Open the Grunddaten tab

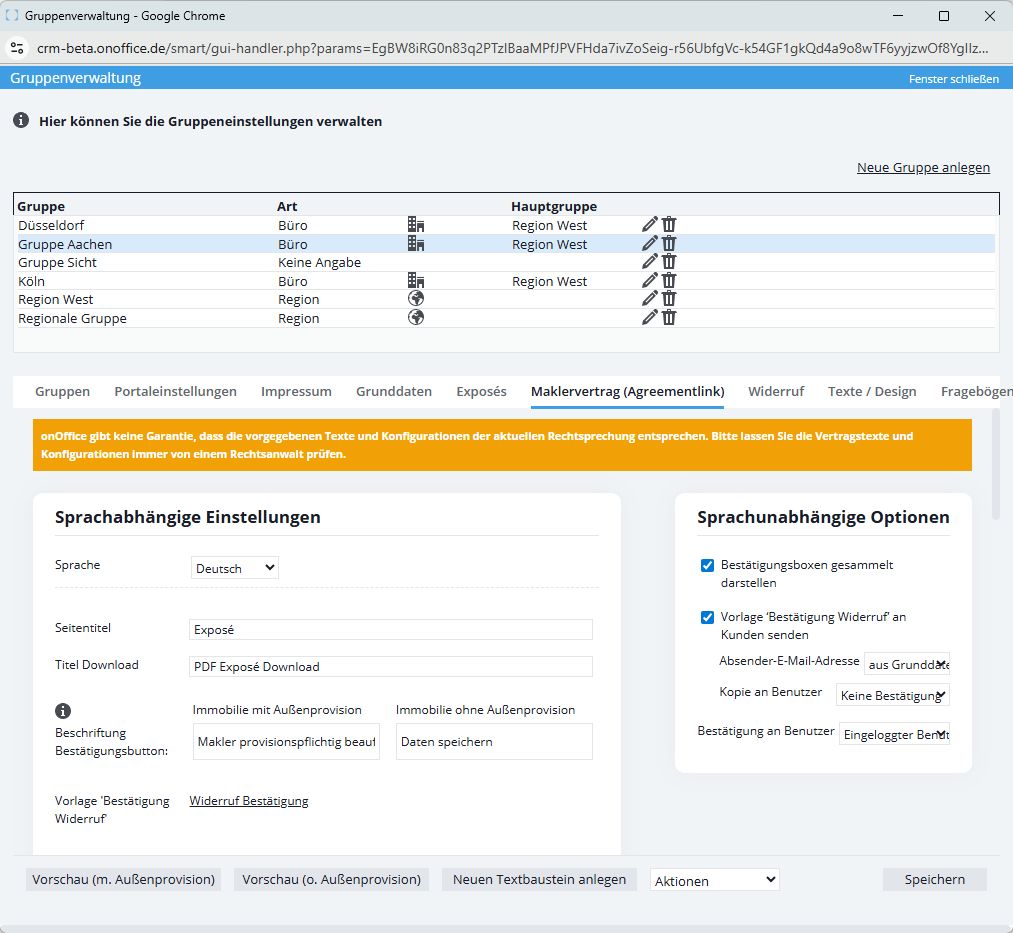[394, 392]
